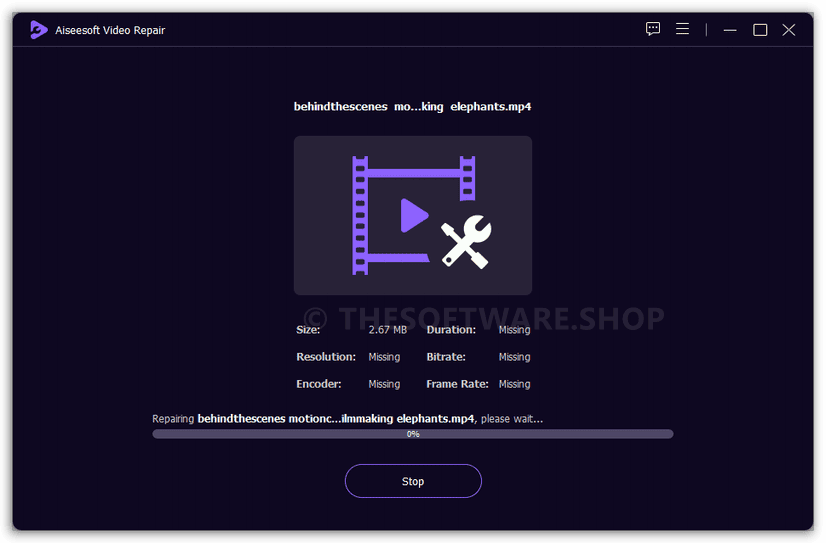Click the wrench and screwdriver repair icon
The image size is (826, 543).
pos(466,242)
